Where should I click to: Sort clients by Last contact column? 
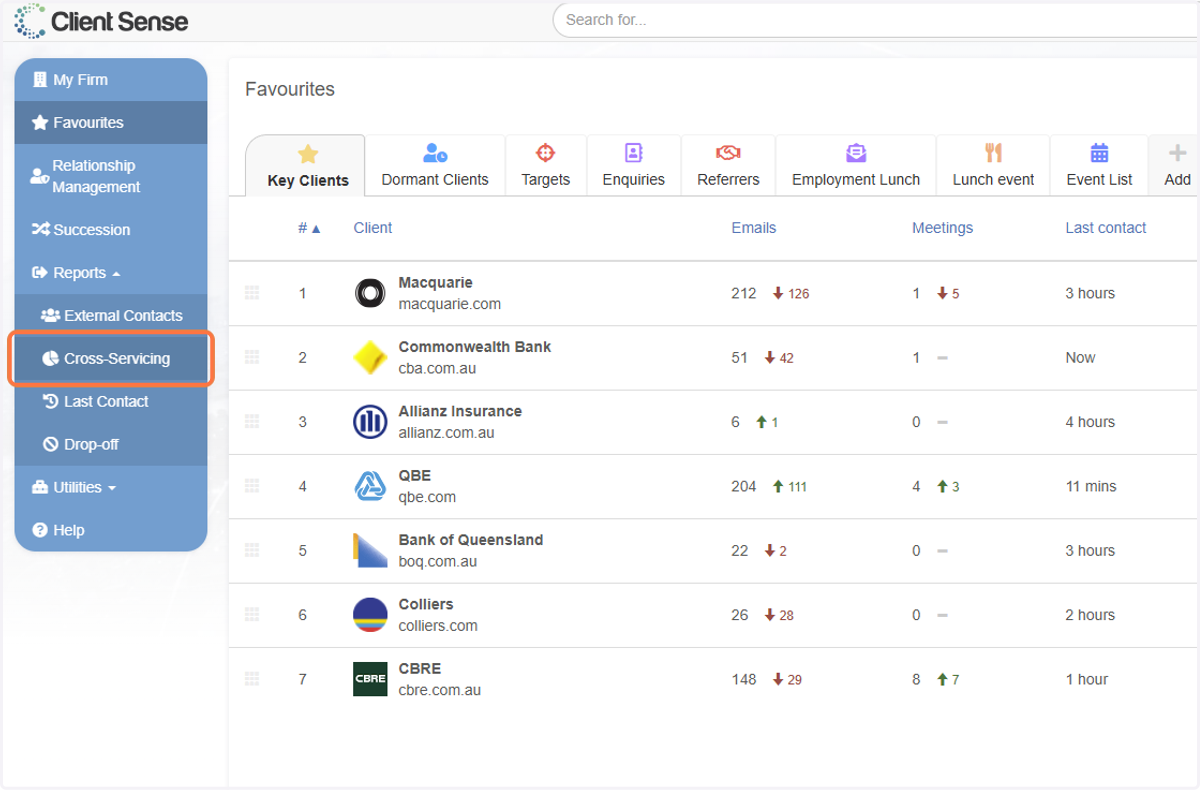(x=1106, y=228)
